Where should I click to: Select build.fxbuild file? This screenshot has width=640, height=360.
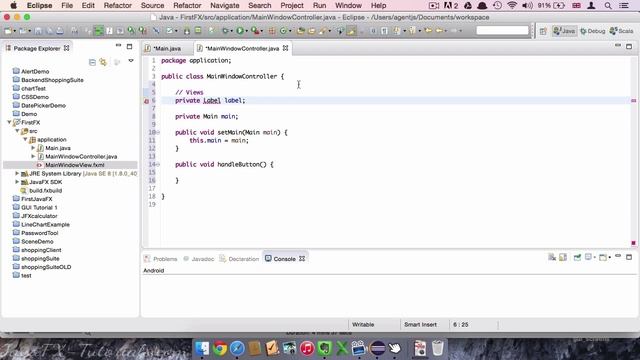tap(45, 191)
